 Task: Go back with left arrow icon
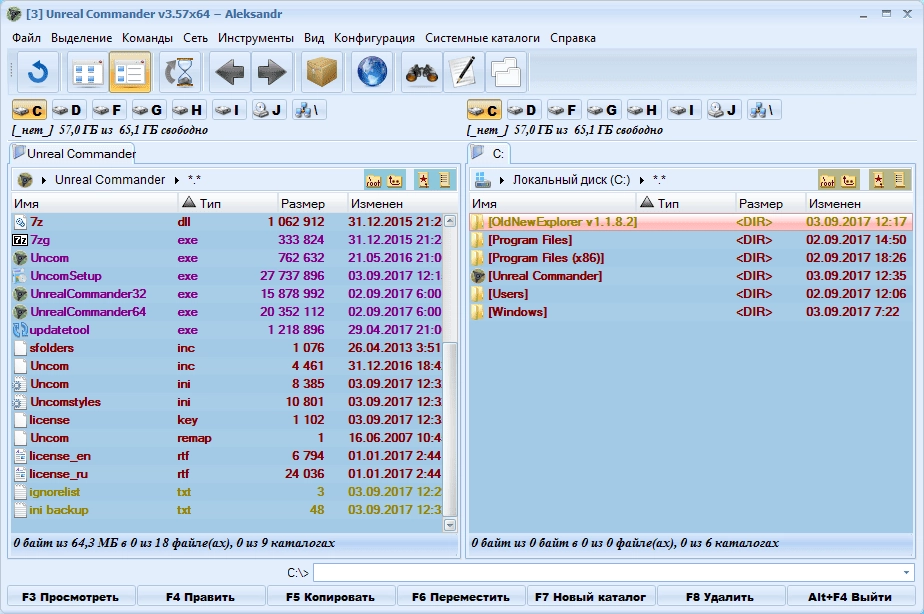[x=230, y=72]
